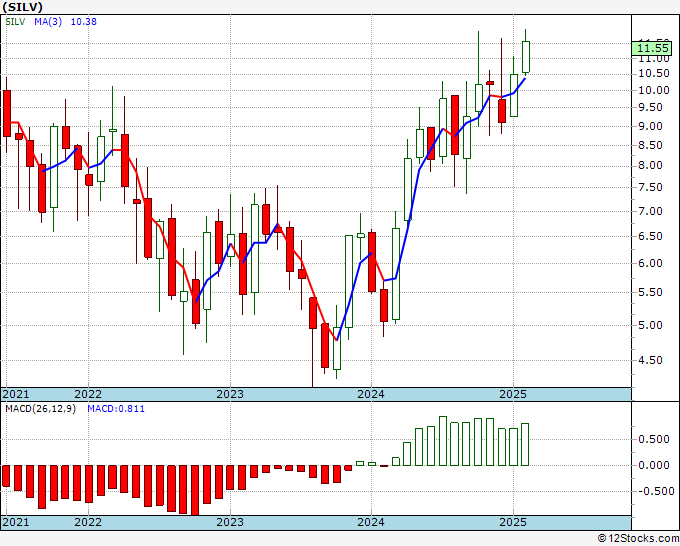Click the 11.55 current price label
The height and width of the screenshot is (546, 680).
click(x=653, y=48)
